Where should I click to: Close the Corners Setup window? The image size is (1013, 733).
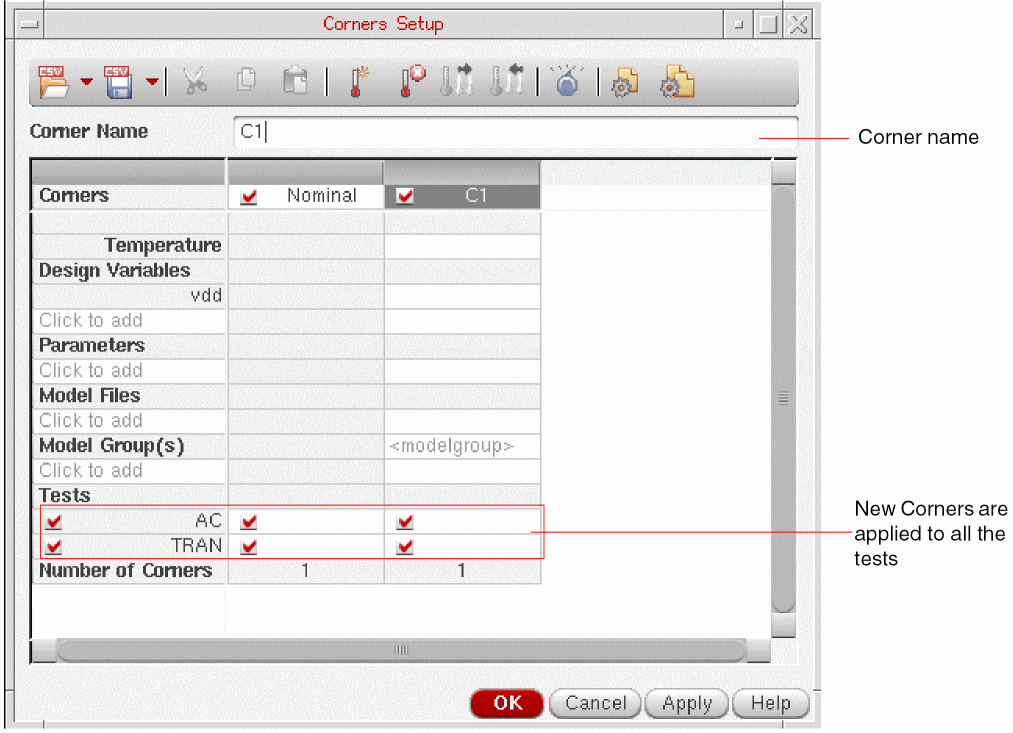[x=799, y=25]
